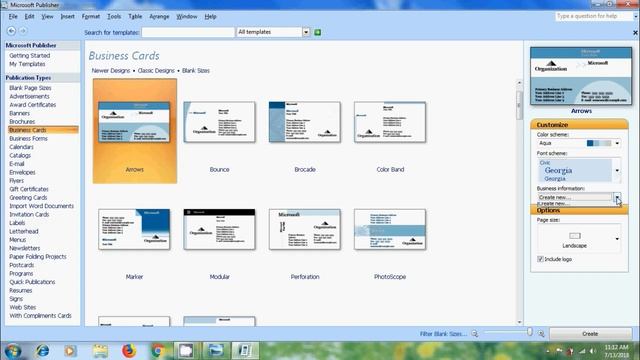This screenshot has height=360, width=640.
Task: Click the Newer Designs link
Action: coord(111,71)
